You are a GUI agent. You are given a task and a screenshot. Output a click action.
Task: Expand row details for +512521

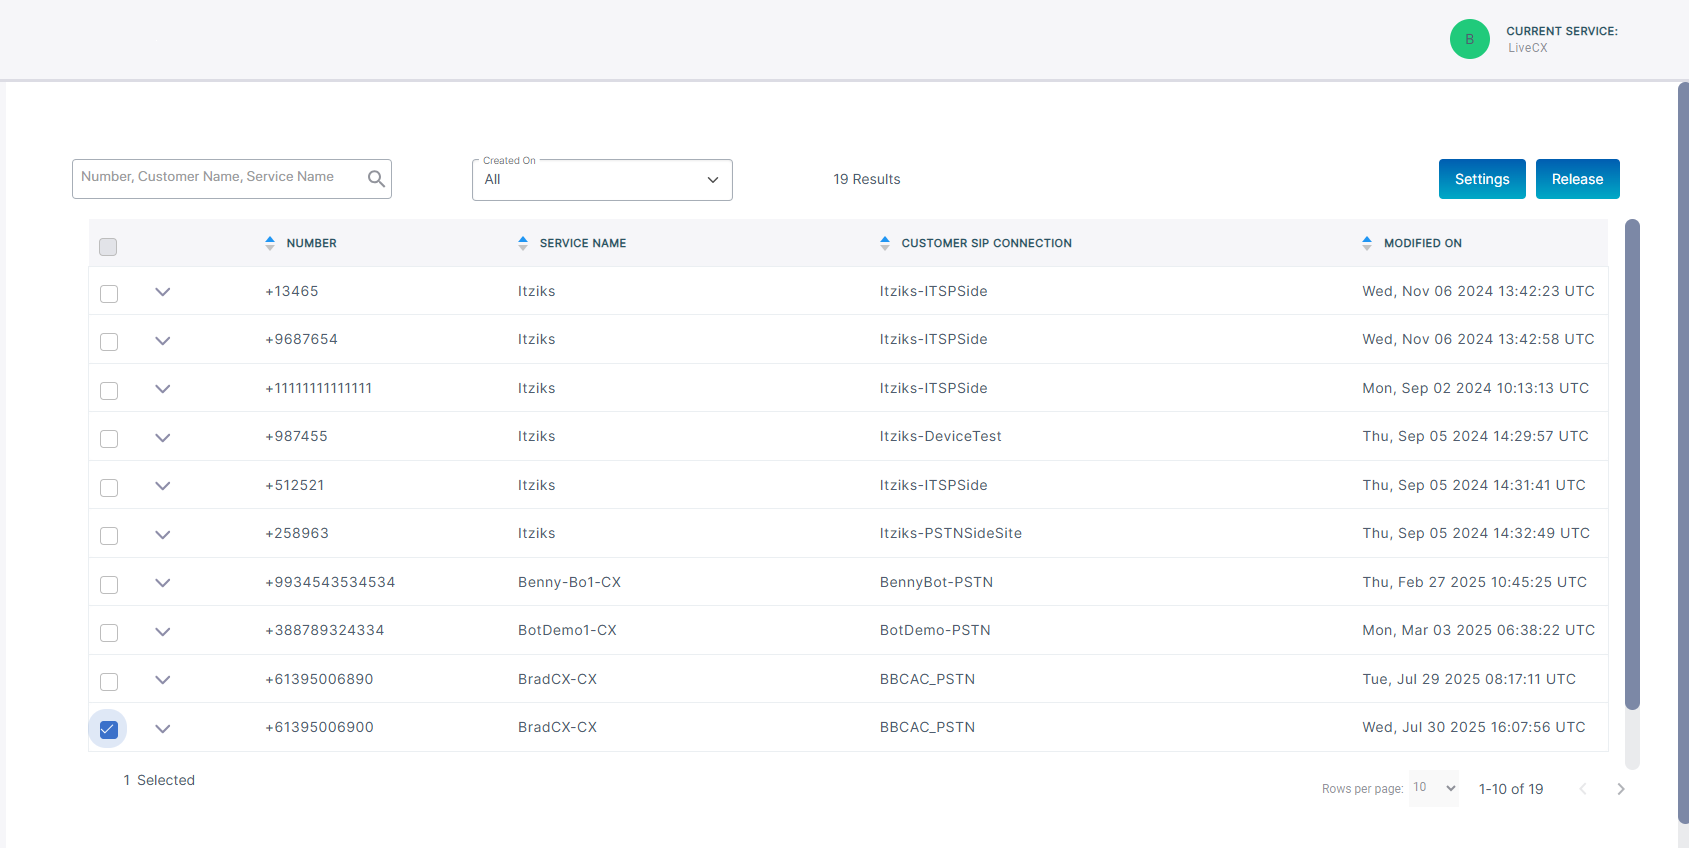point(163,486)
